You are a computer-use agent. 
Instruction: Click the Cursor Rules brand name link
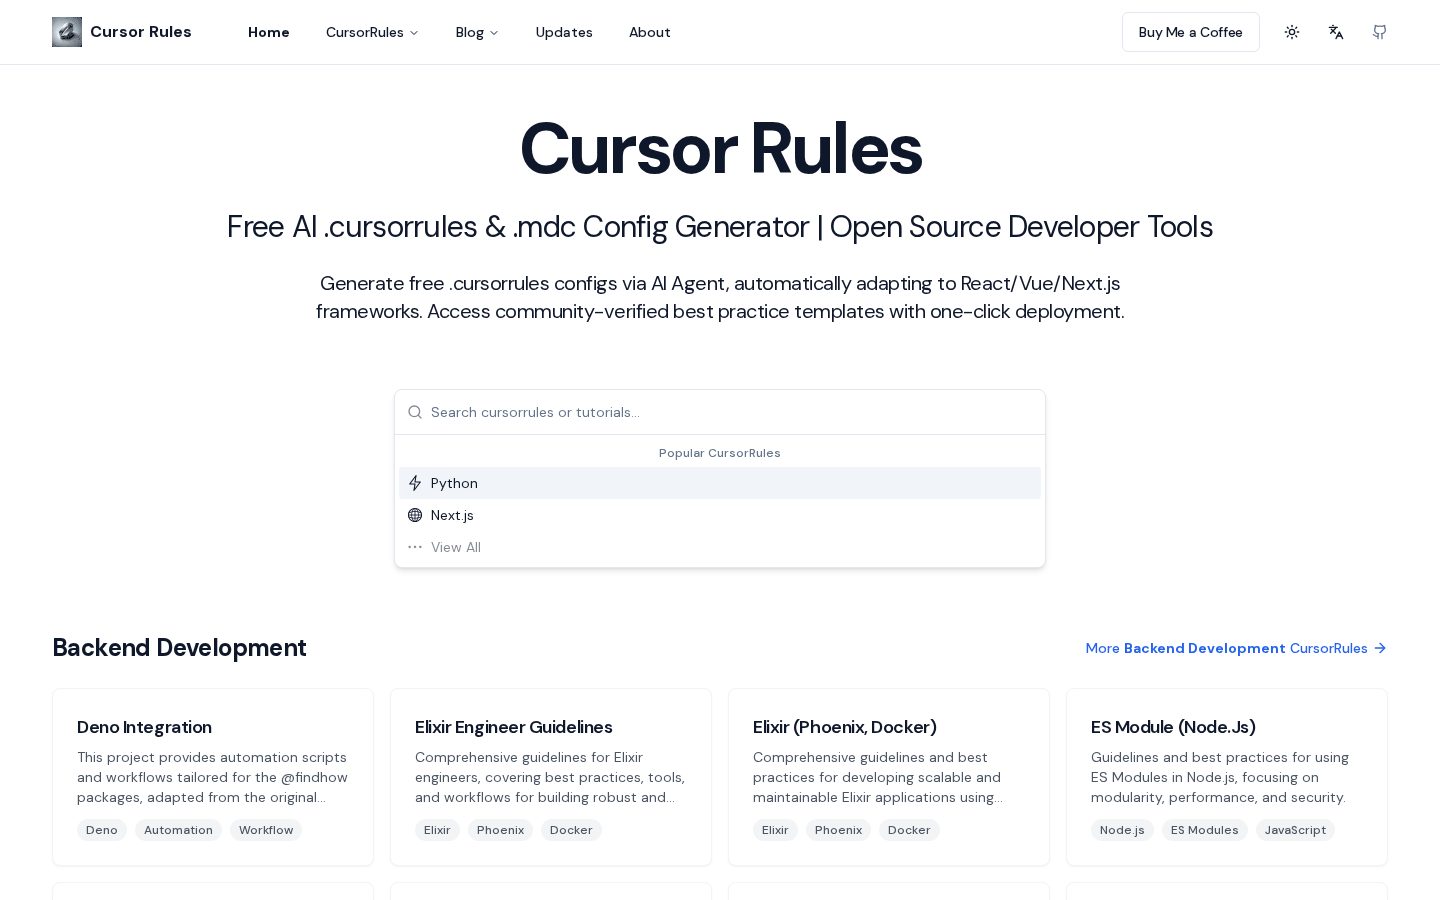[141, 32]
